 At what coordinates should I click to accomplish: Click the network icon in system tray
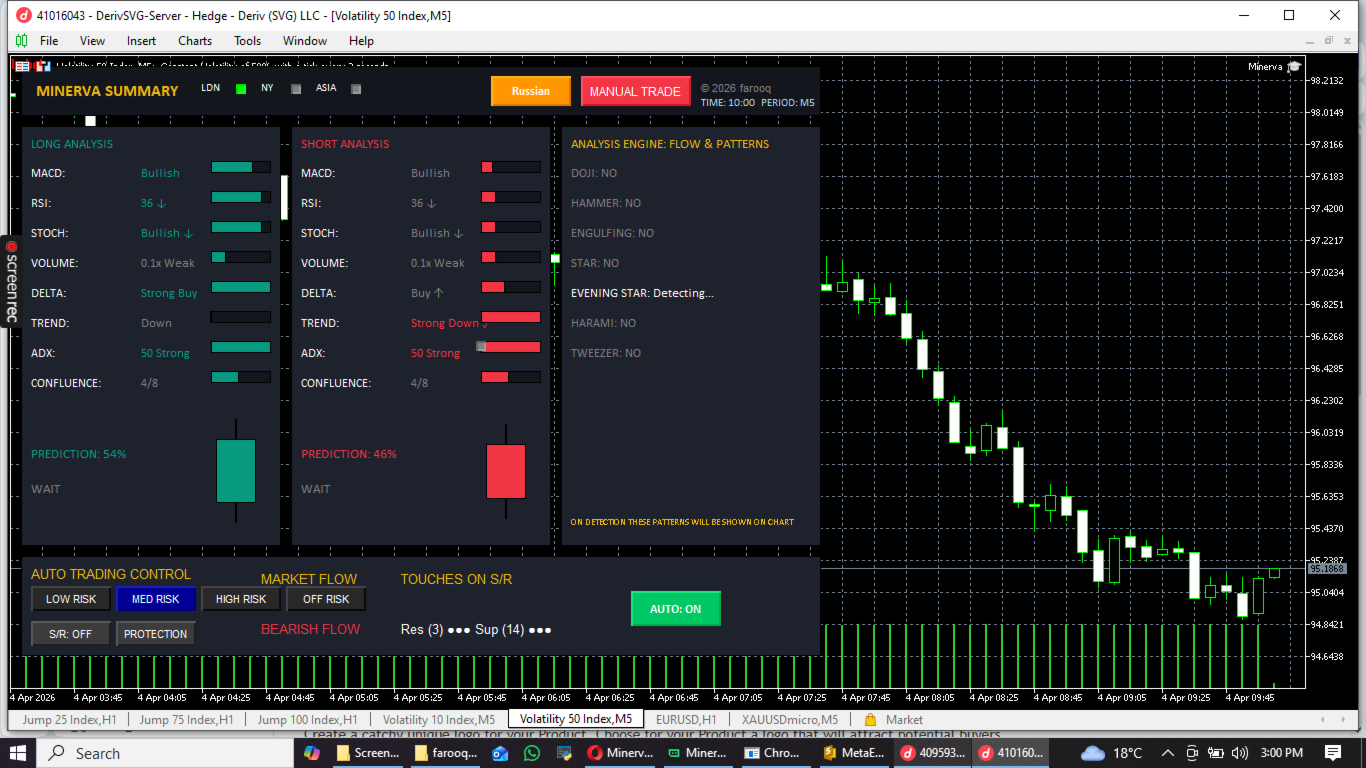[x=1191, y=753]
